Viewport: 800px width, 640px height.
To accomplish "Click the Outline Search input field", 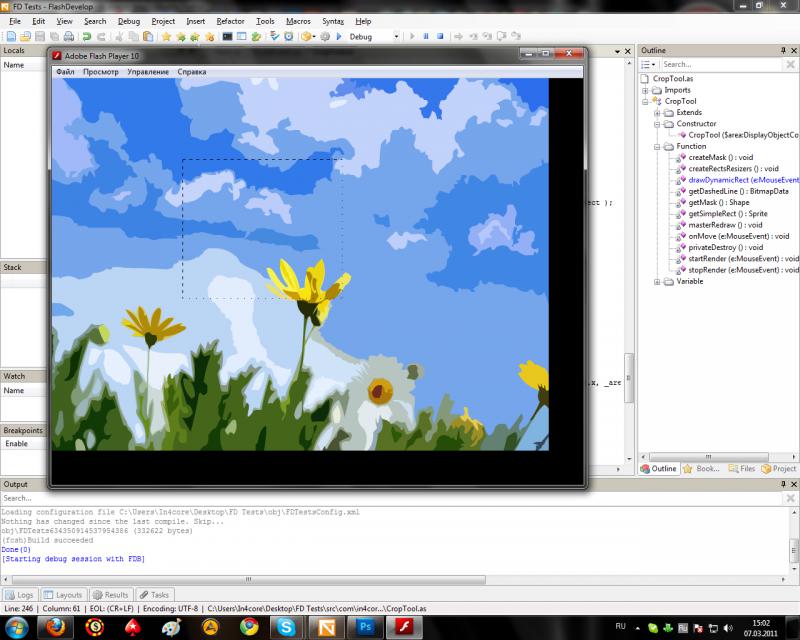I will point(721,64).
